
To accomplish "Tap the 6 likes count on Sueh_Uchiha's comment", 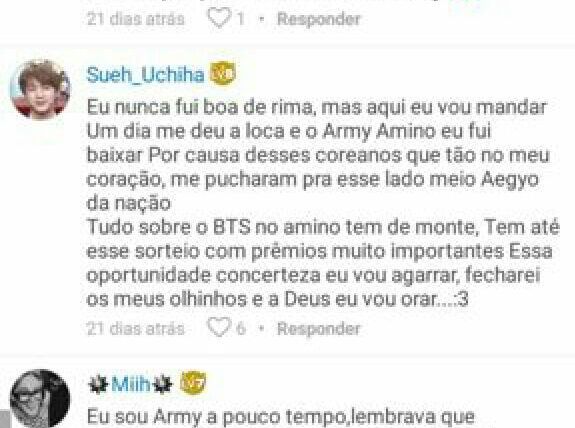I will 241,329.
